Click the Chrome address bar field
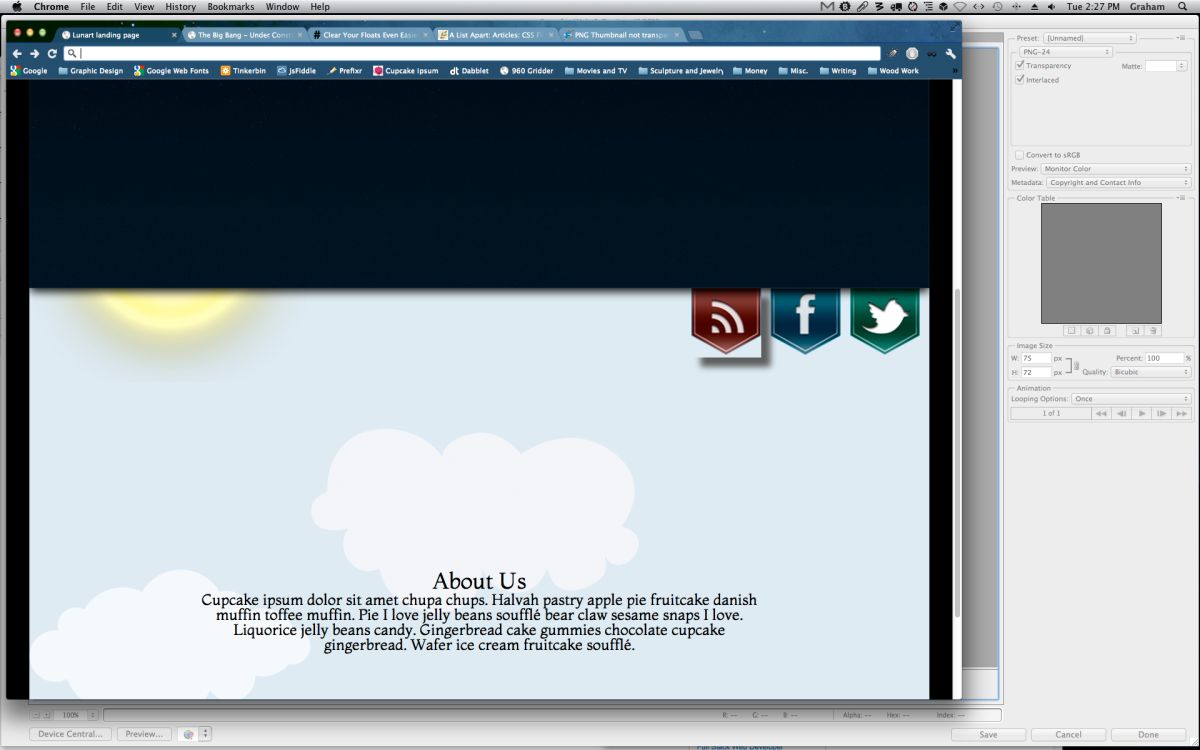1200x750 pixels. [472, 53]
